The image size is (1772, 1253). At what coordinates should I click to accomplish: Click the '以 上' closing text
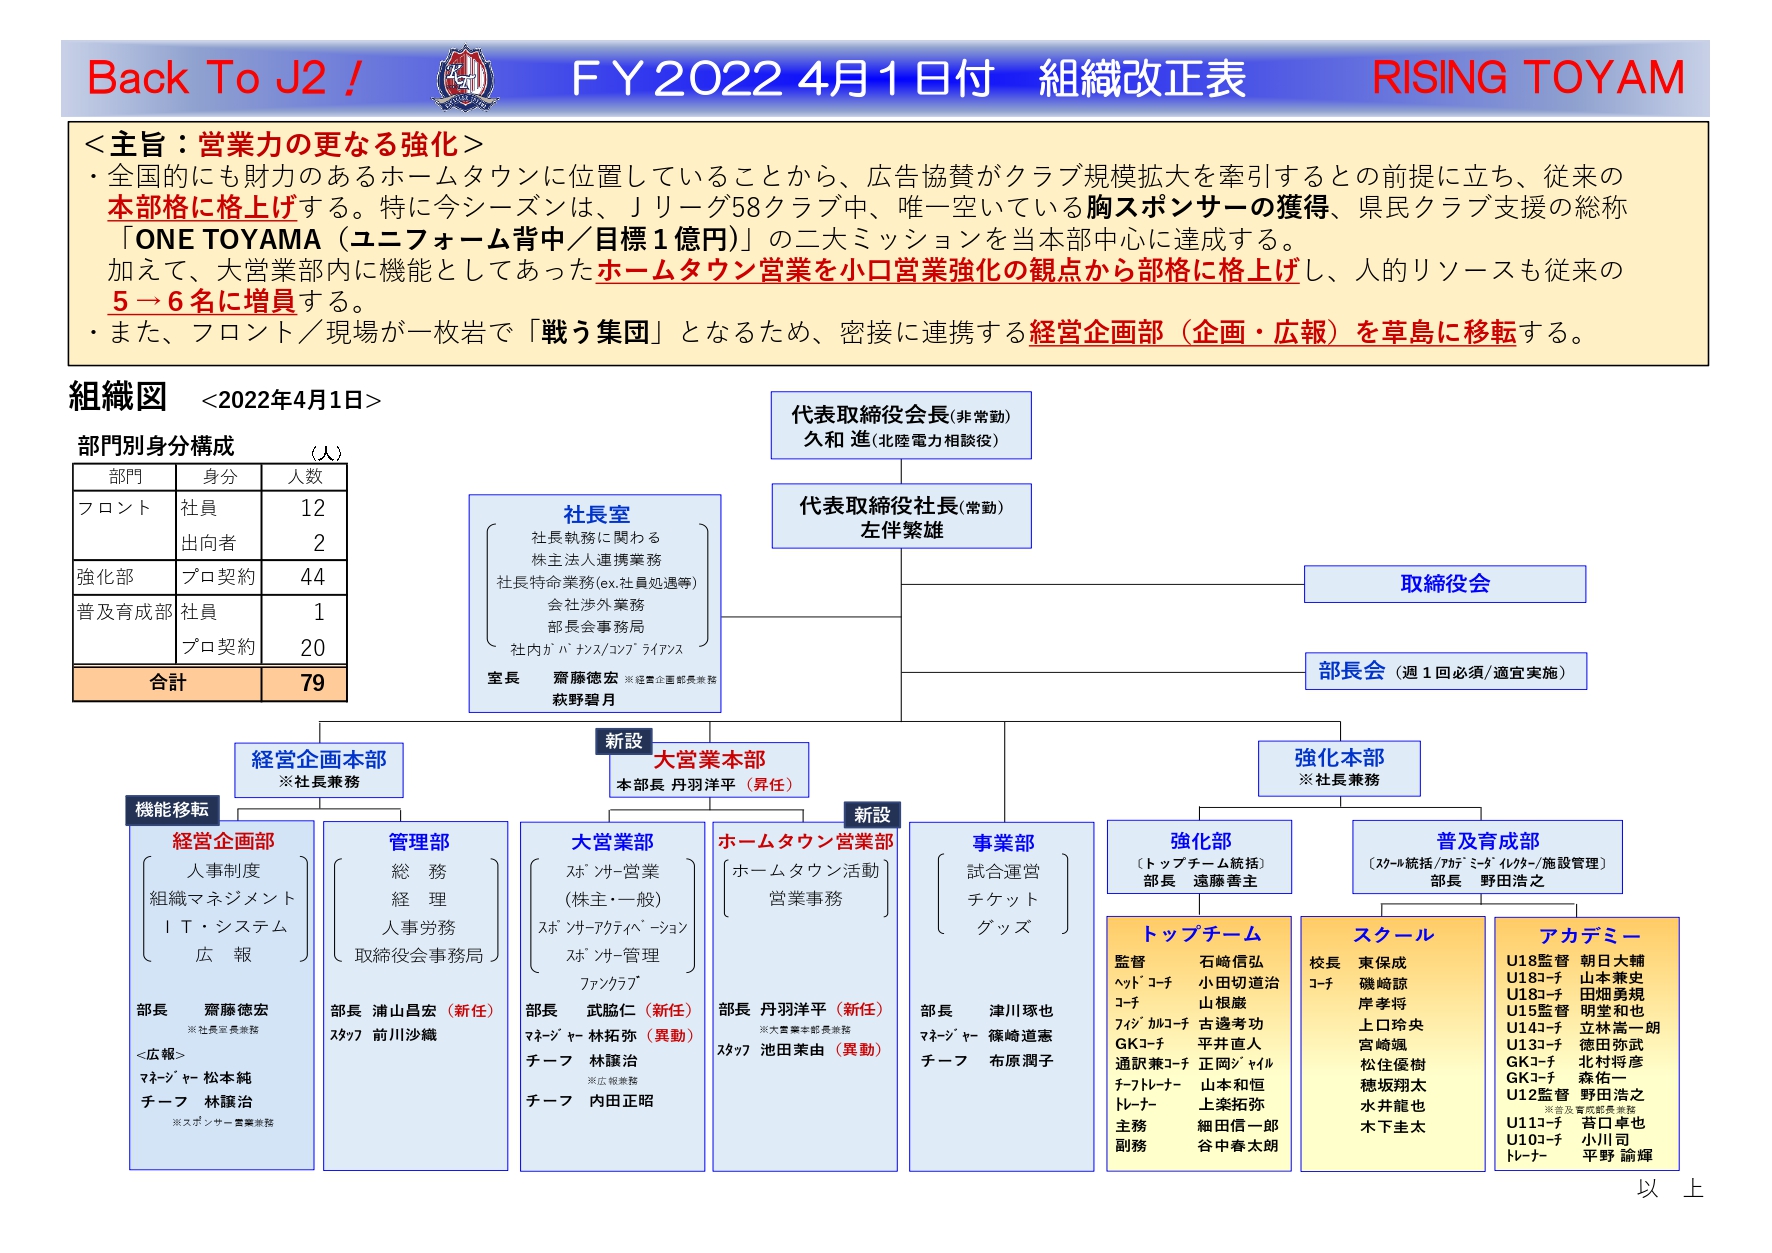[1669, 1189]
